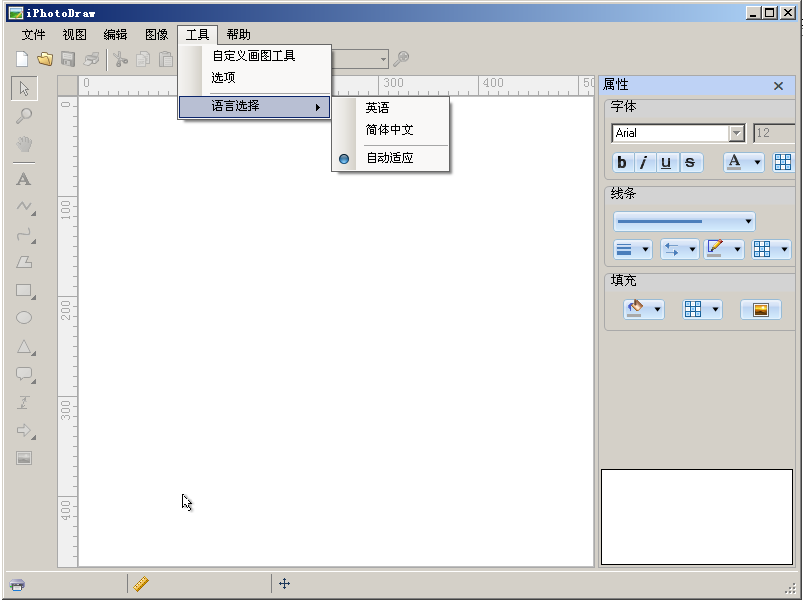The width and height of the screenshot is (803, 601).
Task: Open the 视图 menu
Action: 75,35
